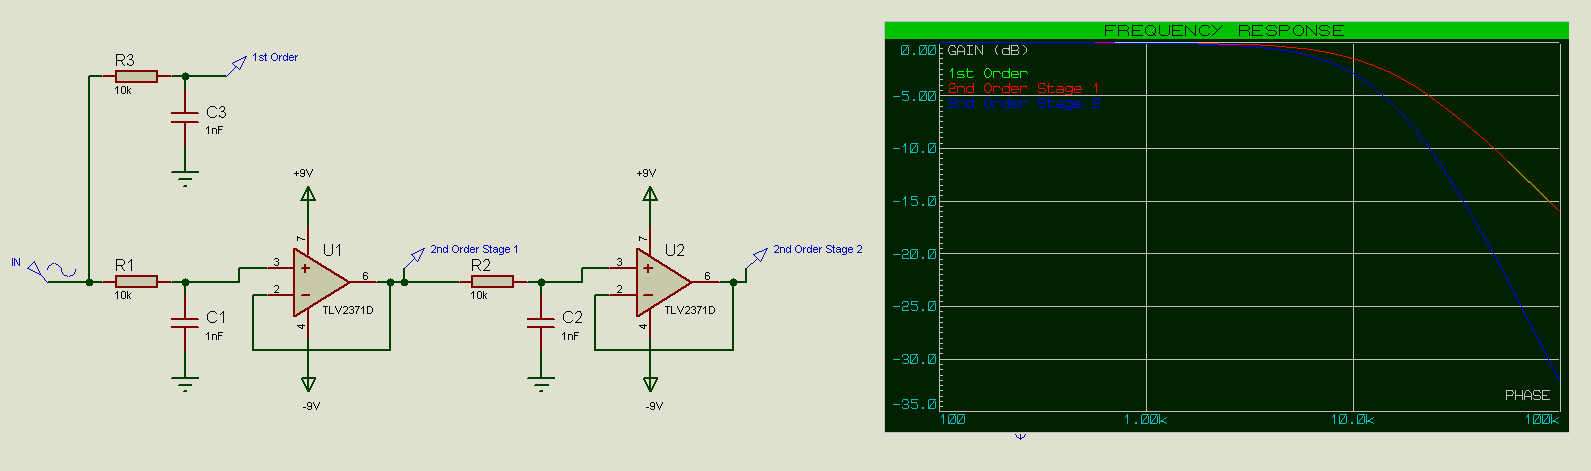Select the 1st Order voltage probe arrow
Image resolution: width=1591 pixels, height=471 pixels.
click(238, 65)
